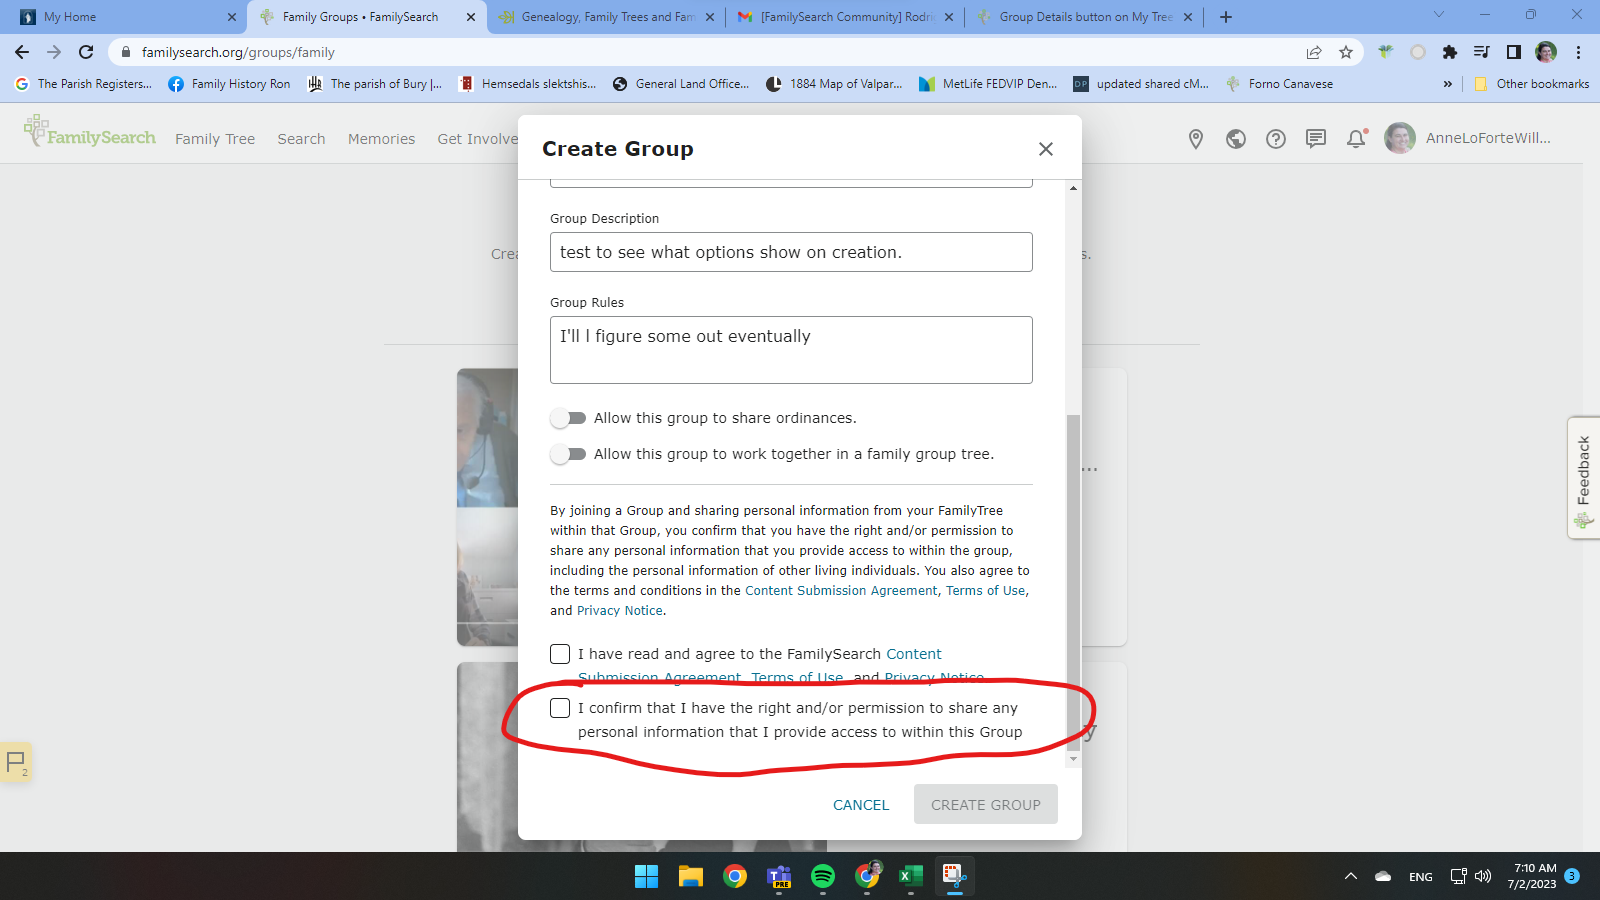
Task: Open the Family Tree menu
Action: coord(215,139)
